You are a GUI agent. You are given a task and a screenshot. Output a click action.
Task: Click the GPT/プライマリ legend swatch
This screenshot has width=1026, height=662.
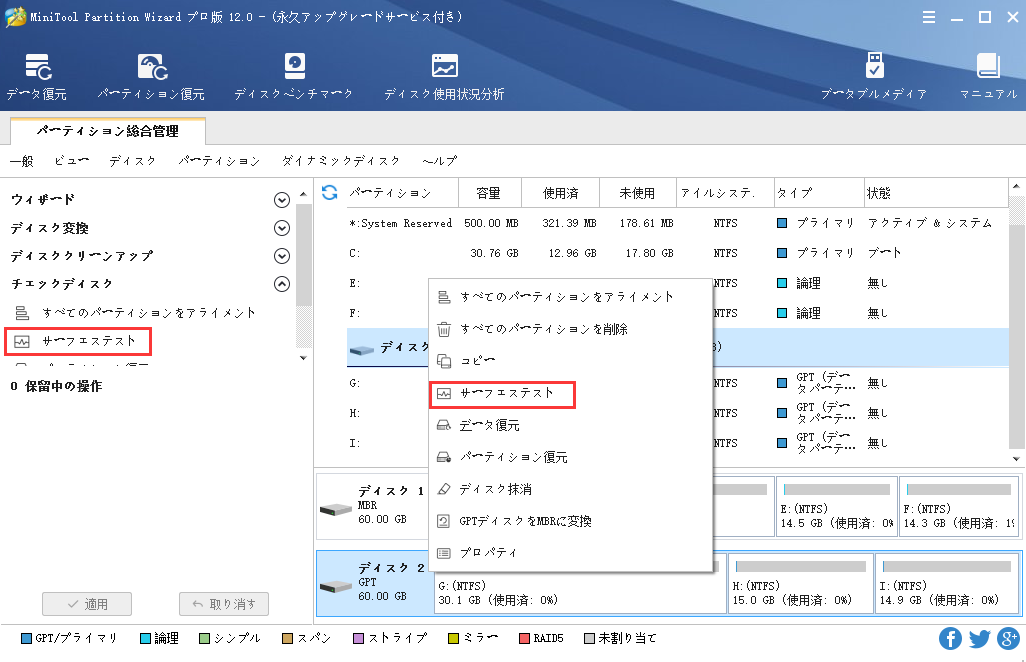pyautogui.click(x=27, y=638)
